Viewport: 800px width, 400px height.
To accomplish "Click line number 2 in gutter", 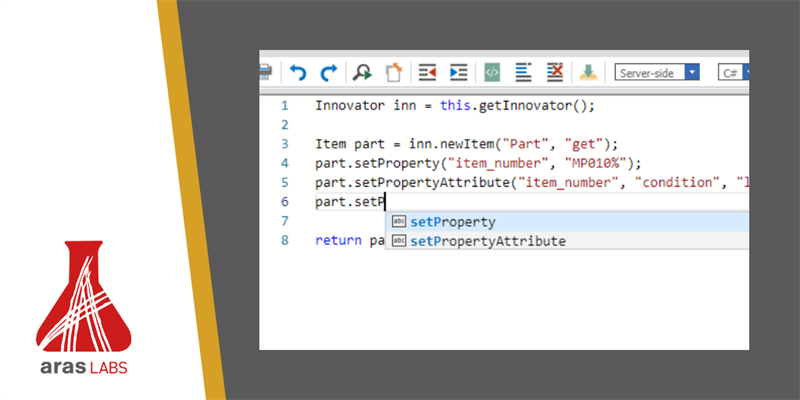I will click(284, 125).
